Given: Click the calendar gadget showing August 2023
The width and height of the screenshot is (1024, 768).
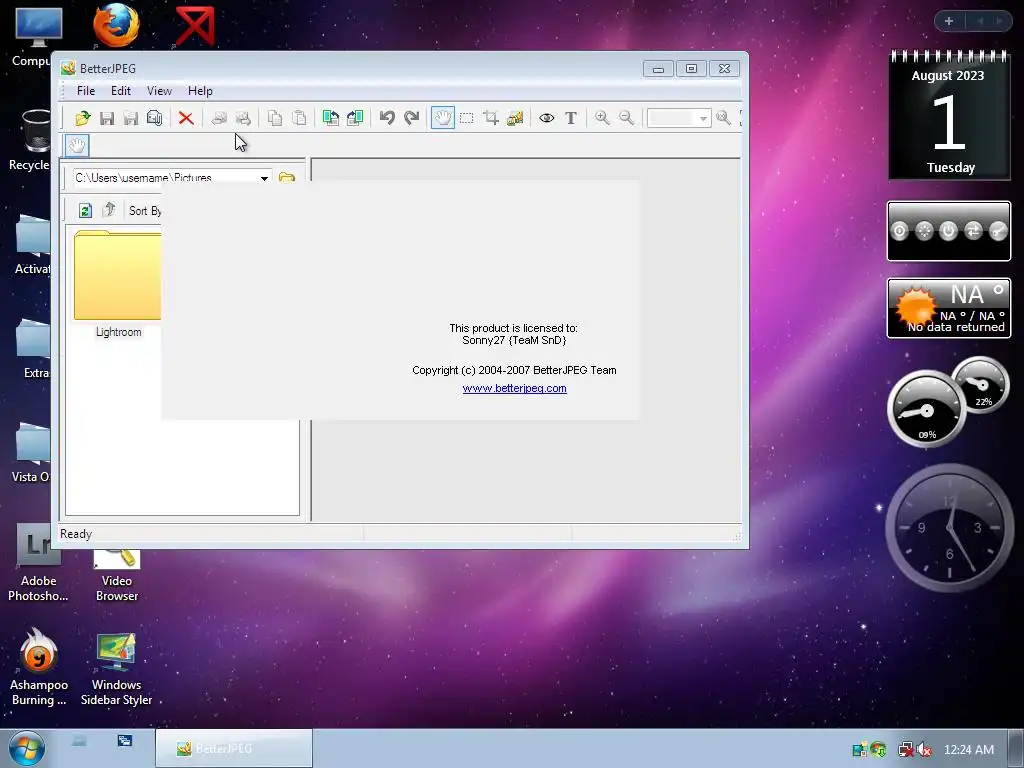Looking at the screenshot, I should (949, 116).
